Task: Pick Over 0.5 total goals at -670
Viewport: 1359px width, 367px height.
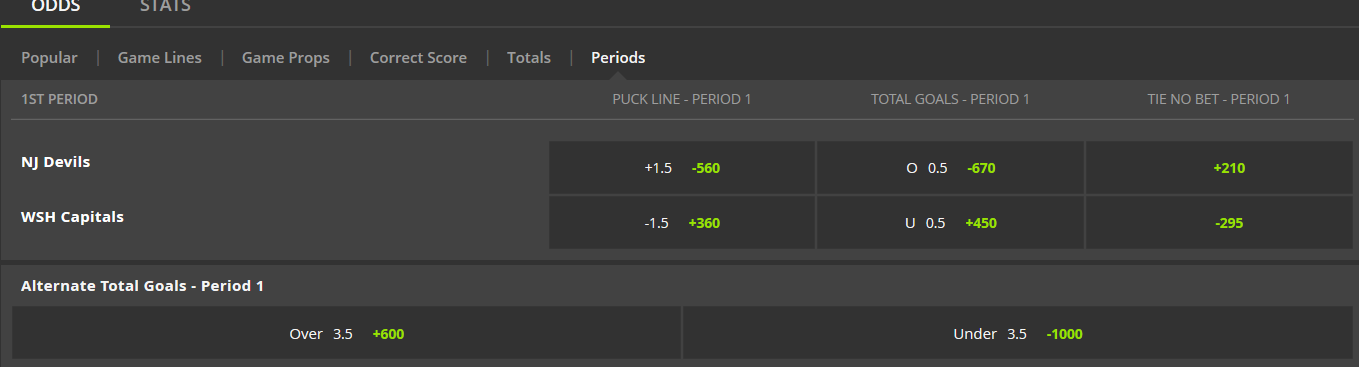Action: [x=951, y=168]
